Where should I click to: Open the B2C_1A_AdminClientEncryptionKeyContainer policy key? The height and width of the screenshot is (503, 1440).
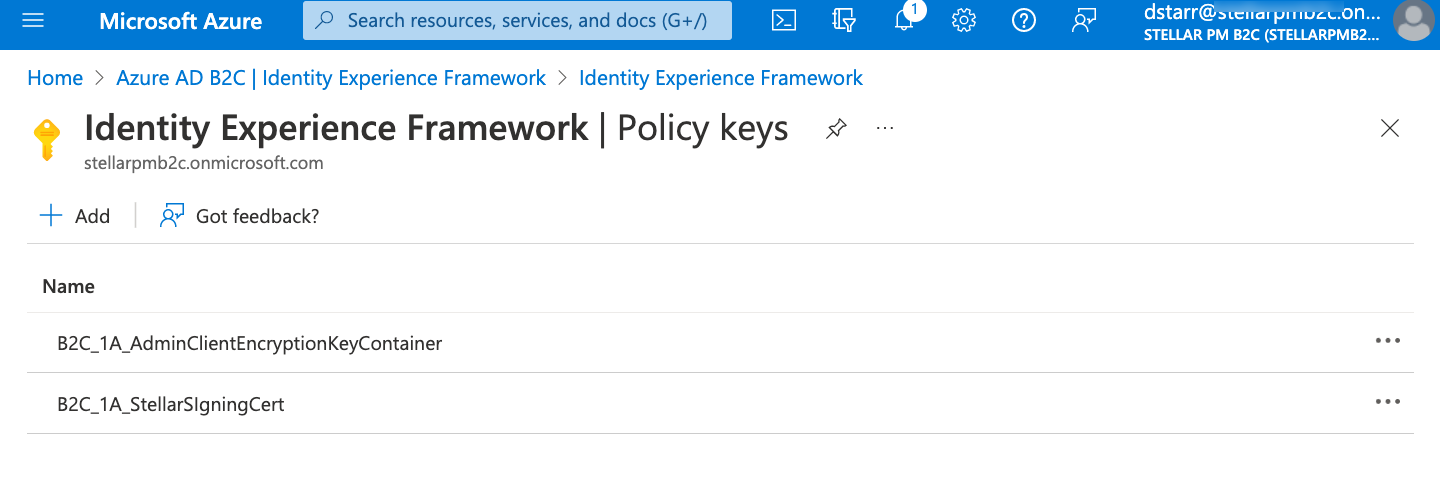click(250, 343)
